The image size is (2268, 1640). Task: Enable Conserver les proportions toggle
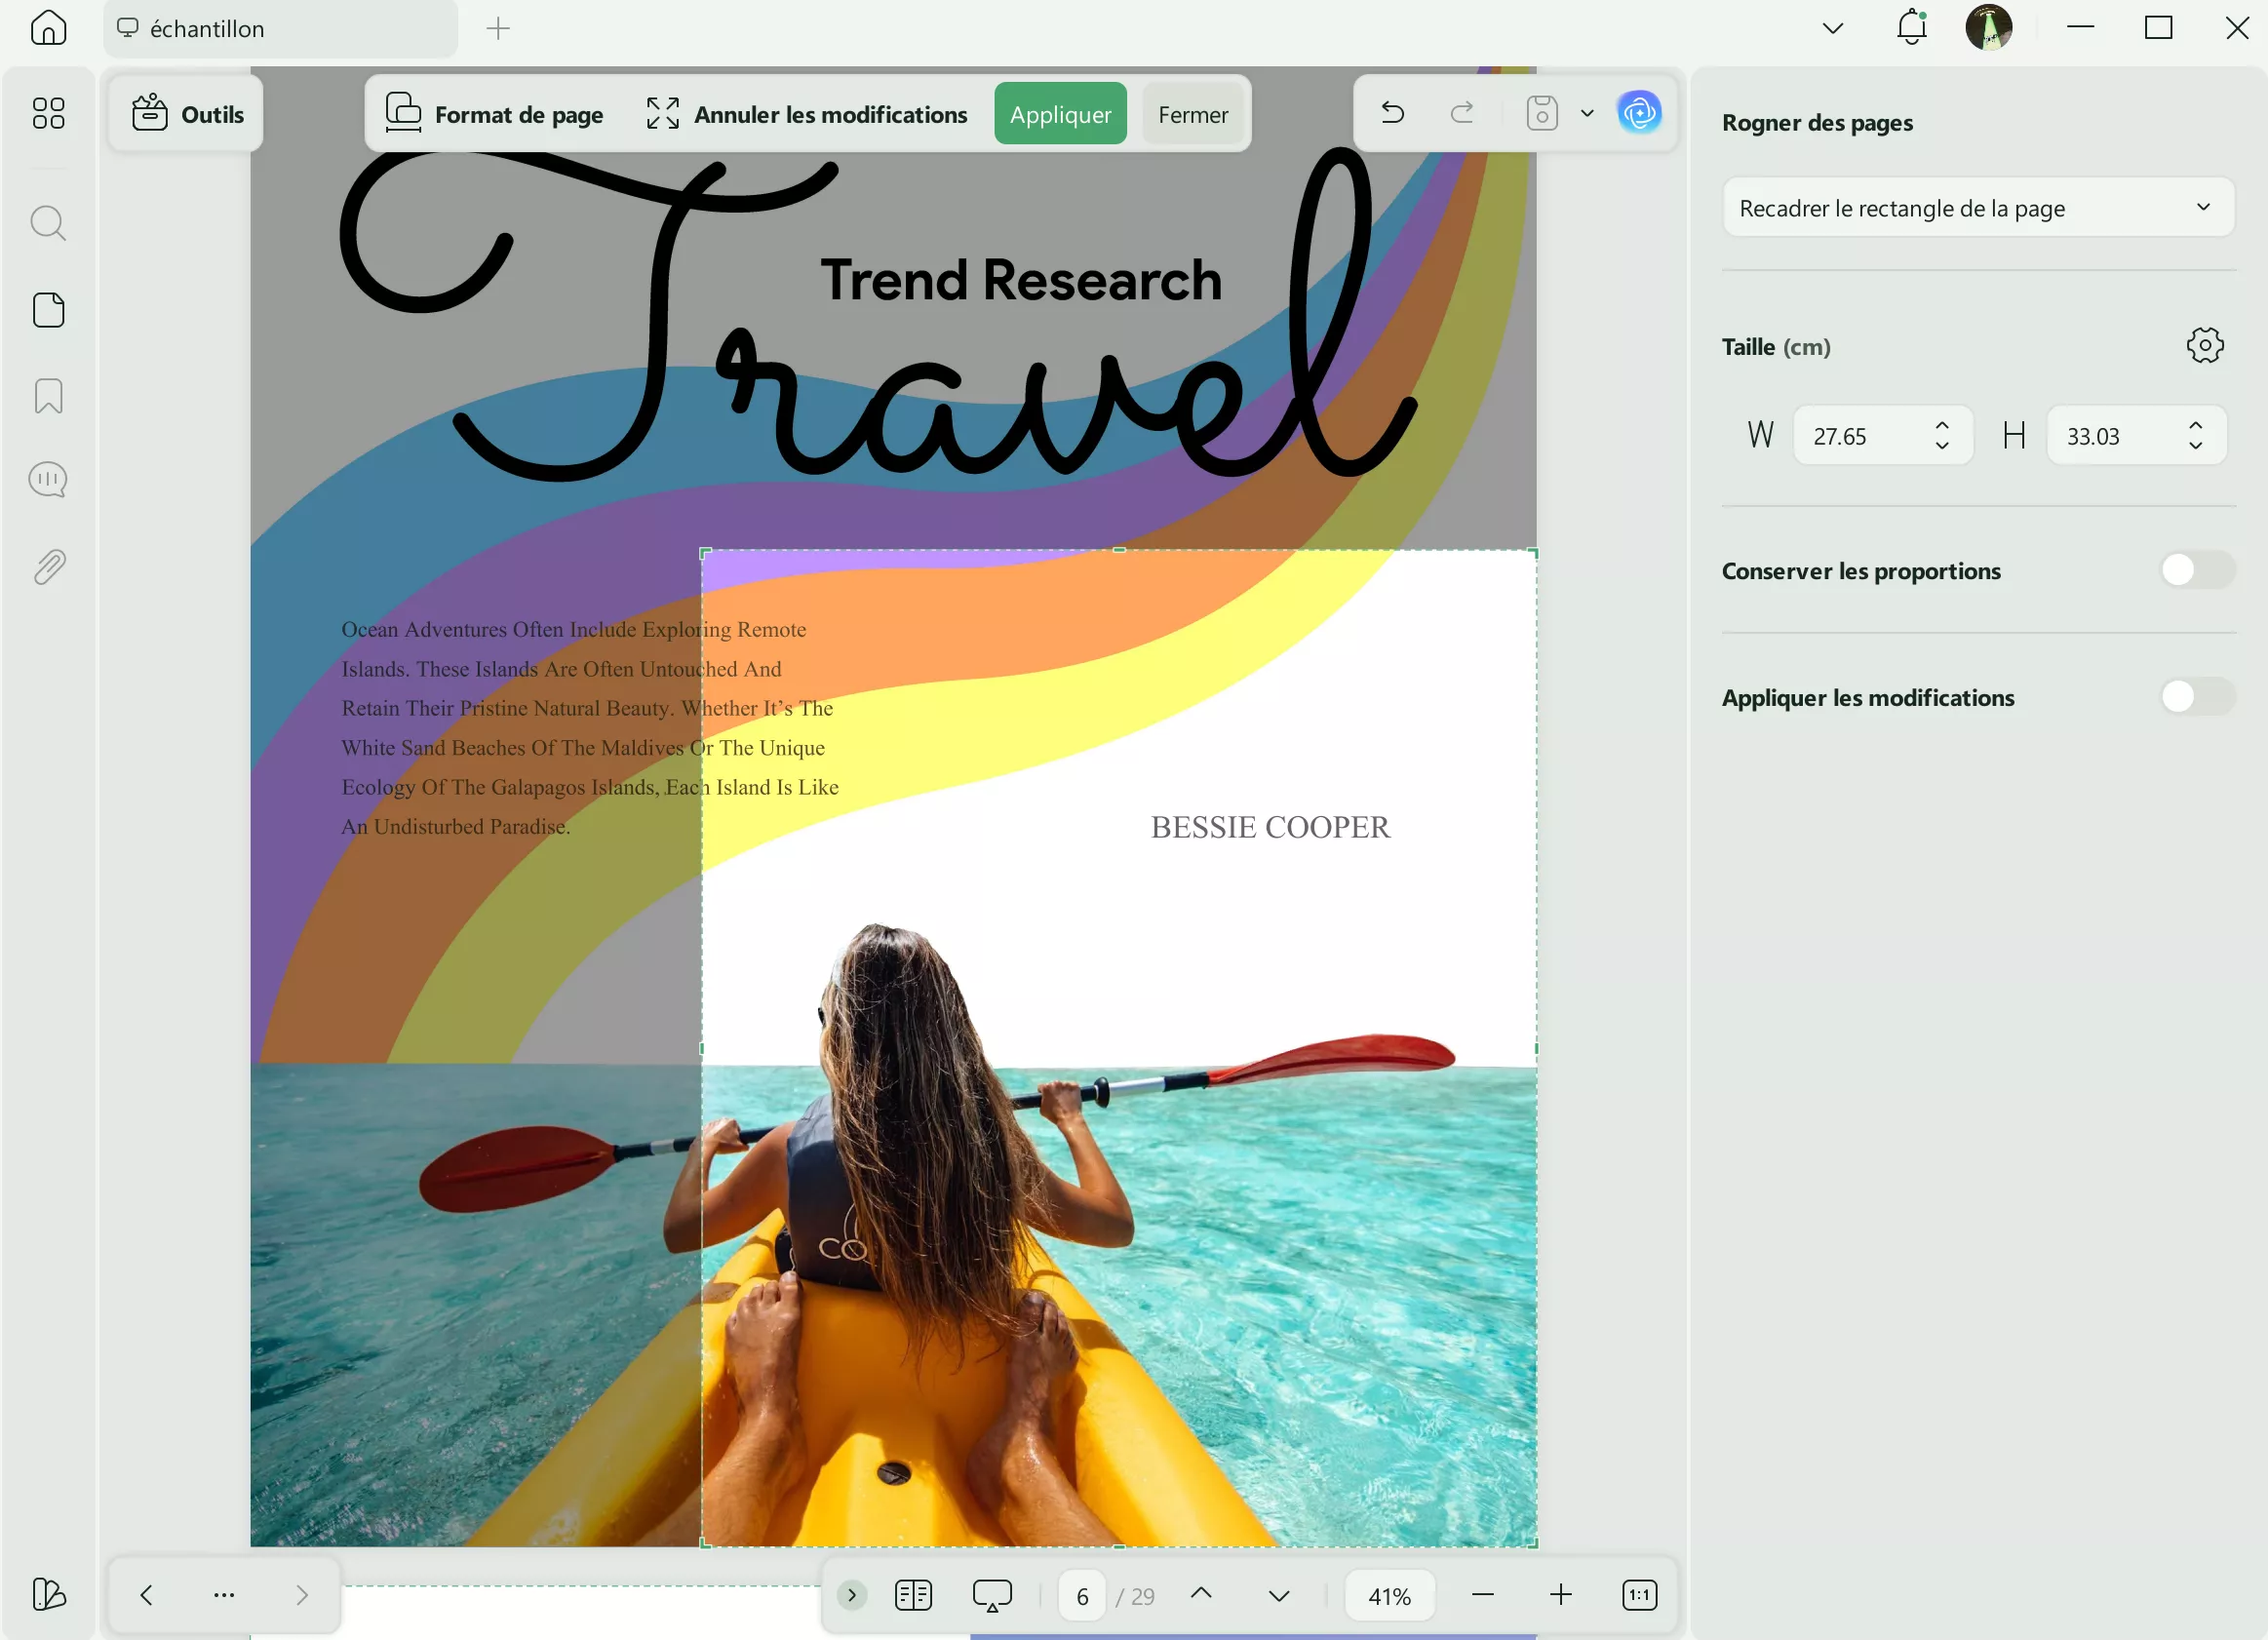pos(2196,570)
